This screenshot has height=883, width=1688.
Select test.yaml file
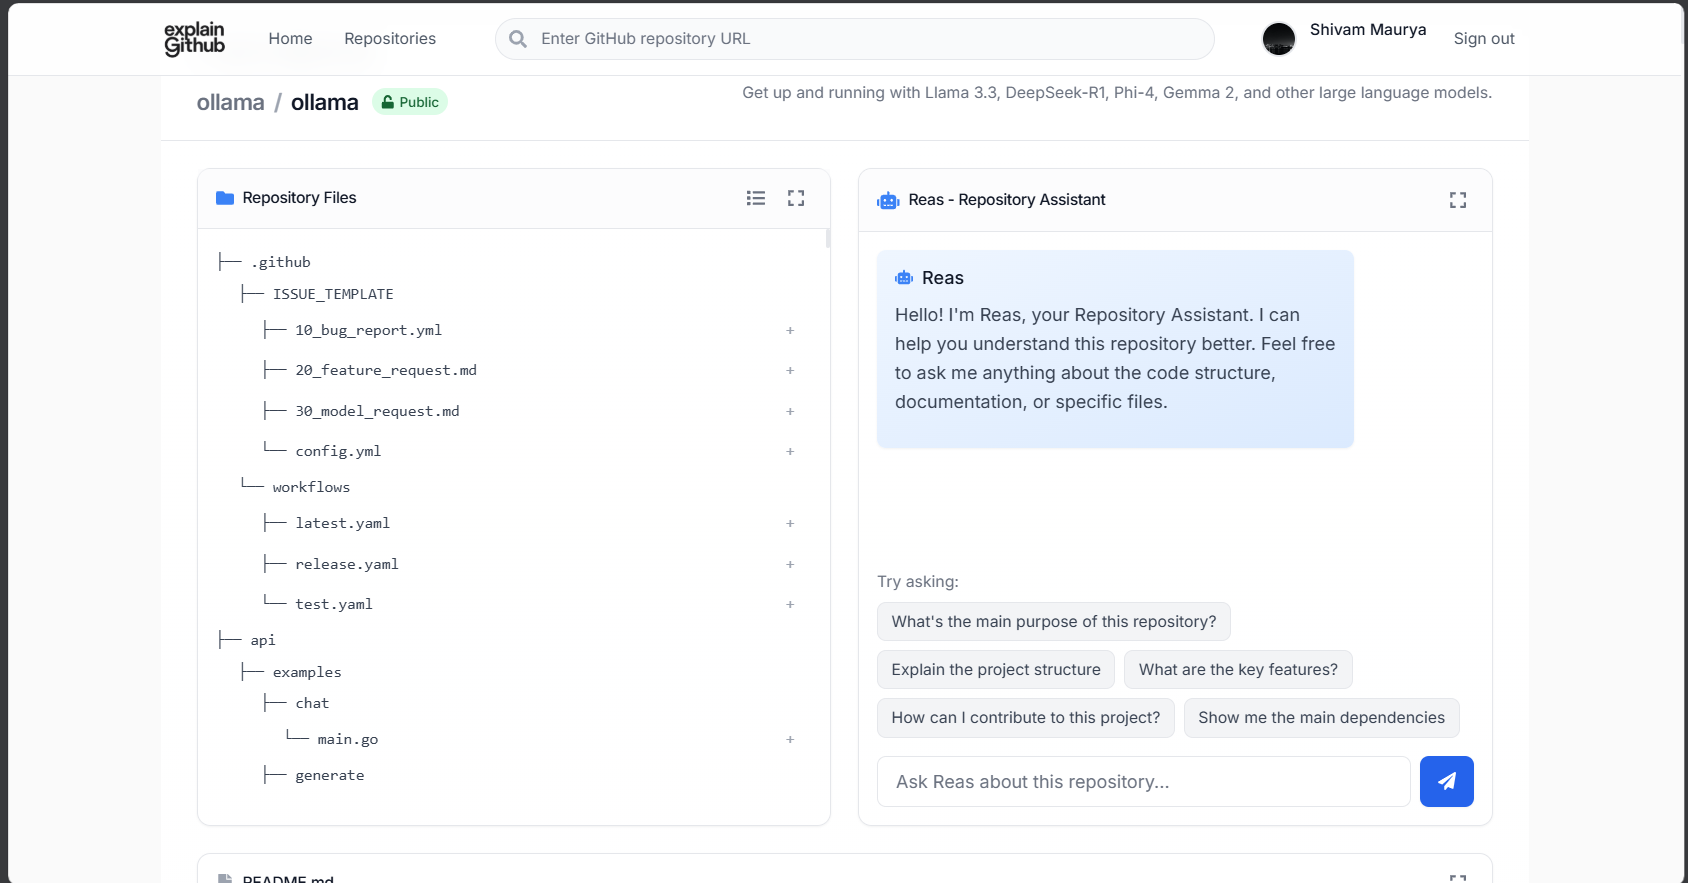point(334,604)
